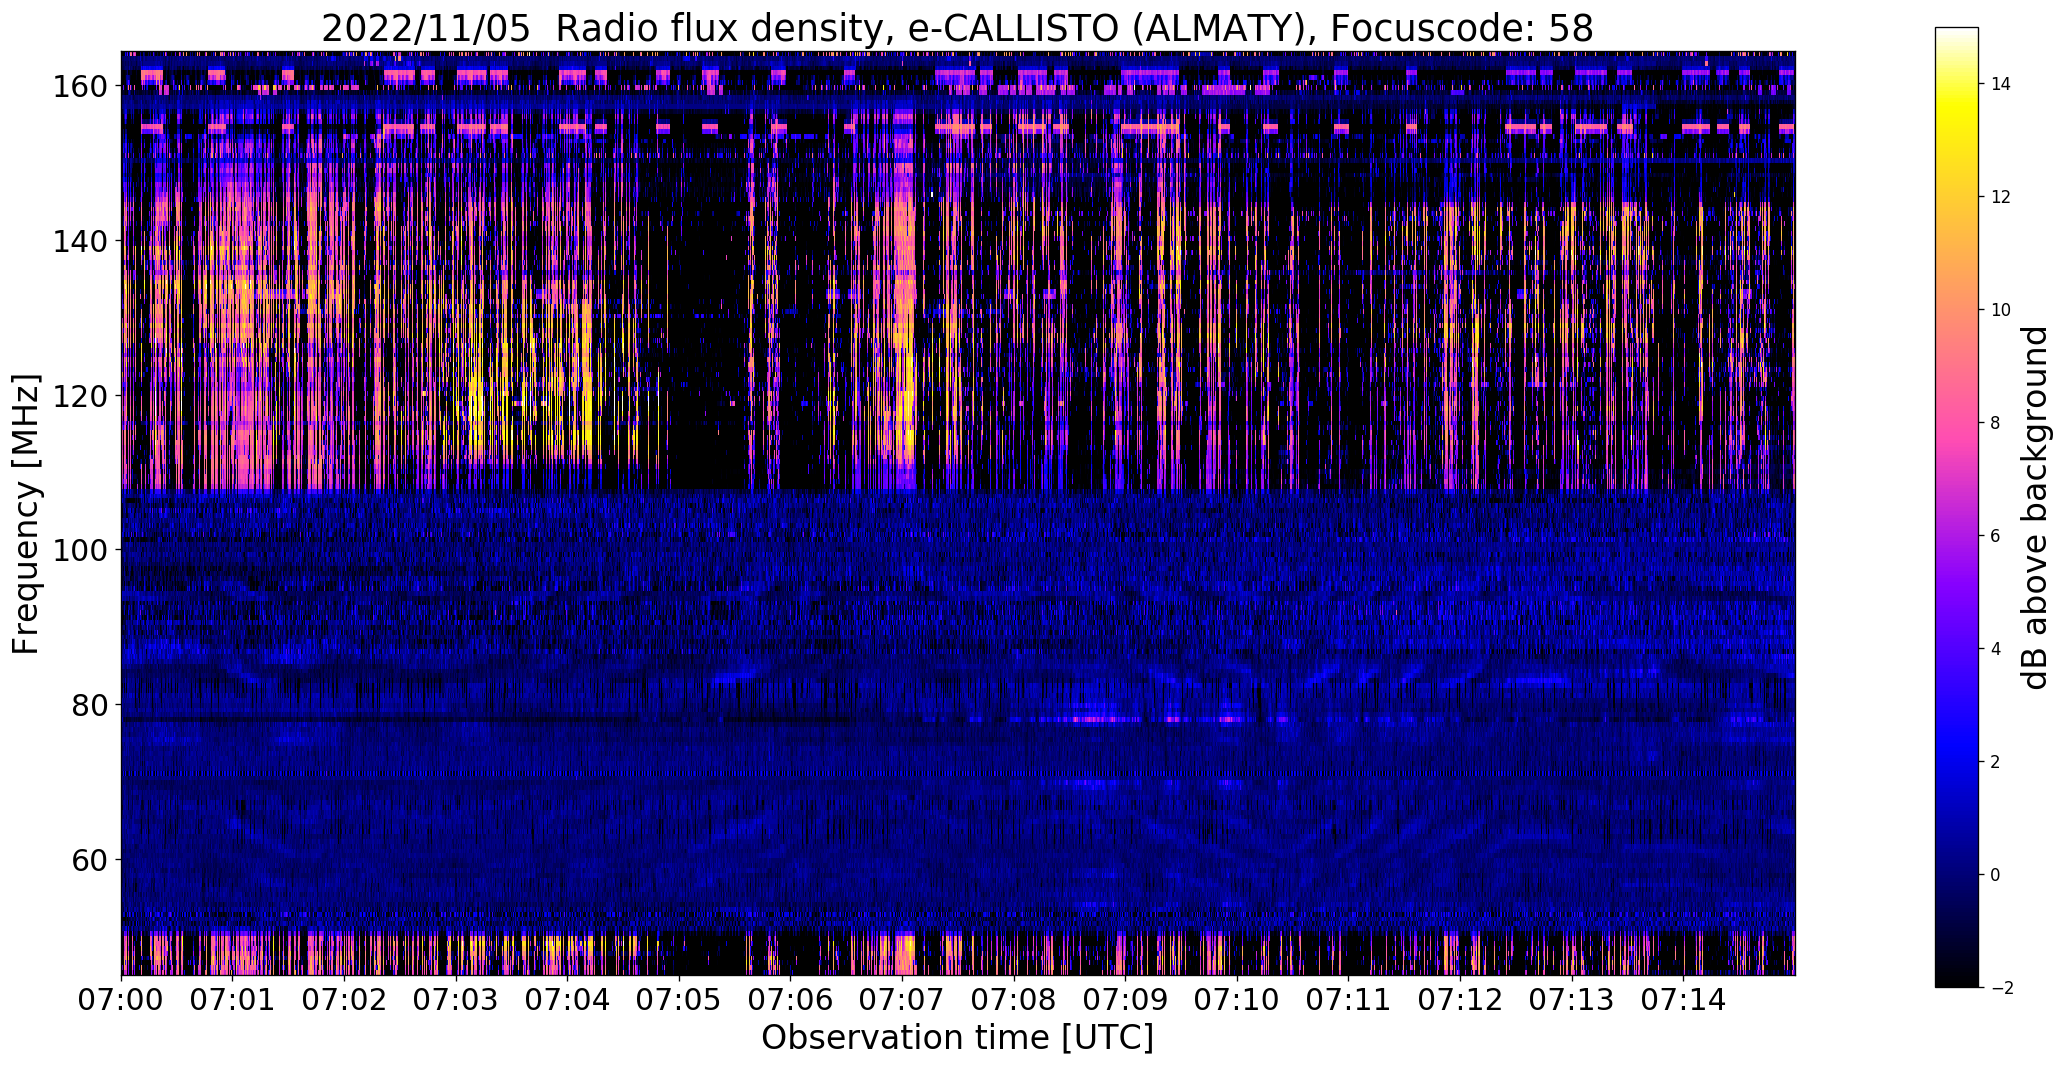Click the 07:03 time tick label
The height and width of the screenshot is (1067, 2066).
point(456,1000)
